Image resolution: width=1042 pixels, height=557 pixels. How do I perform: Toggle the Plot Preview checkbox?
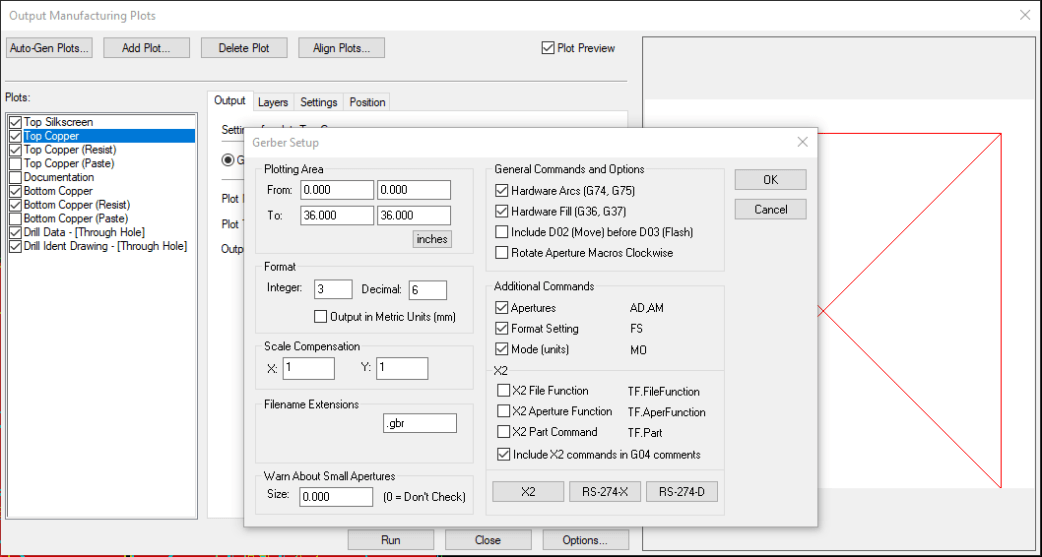coord(548,48)
